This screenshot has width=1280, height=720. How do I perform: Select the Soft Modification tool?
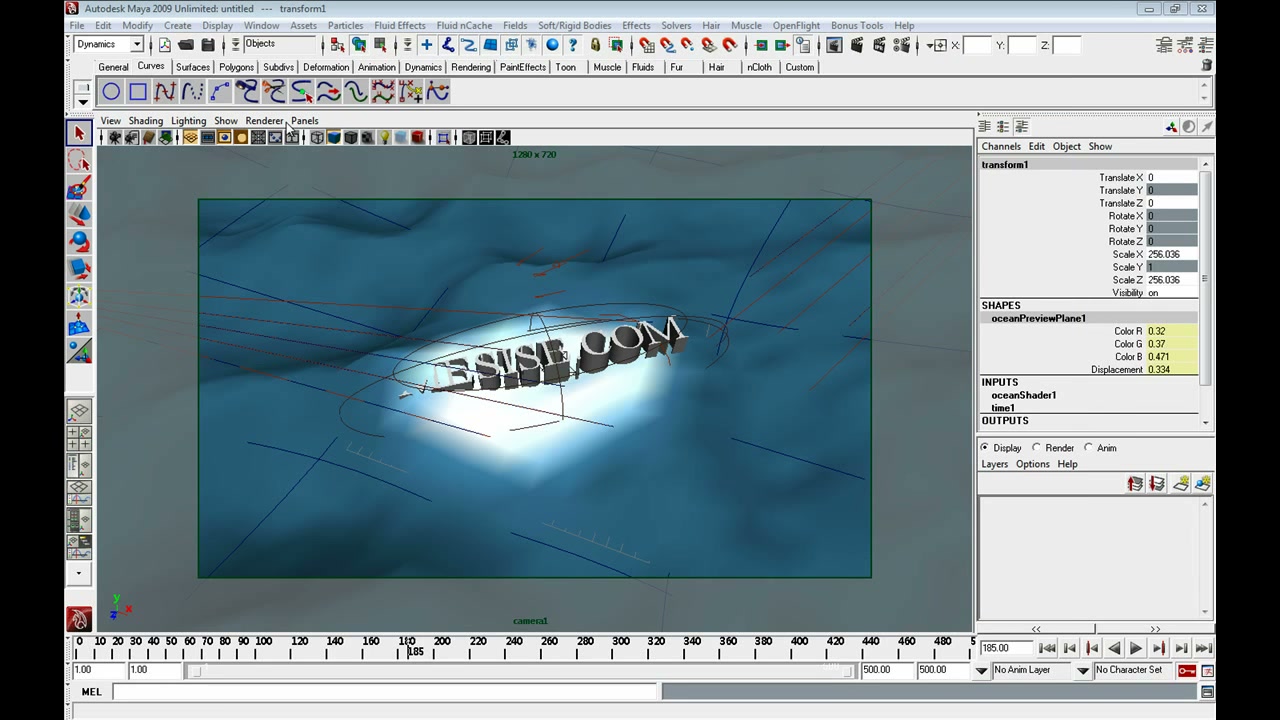(x=79, y=324)
